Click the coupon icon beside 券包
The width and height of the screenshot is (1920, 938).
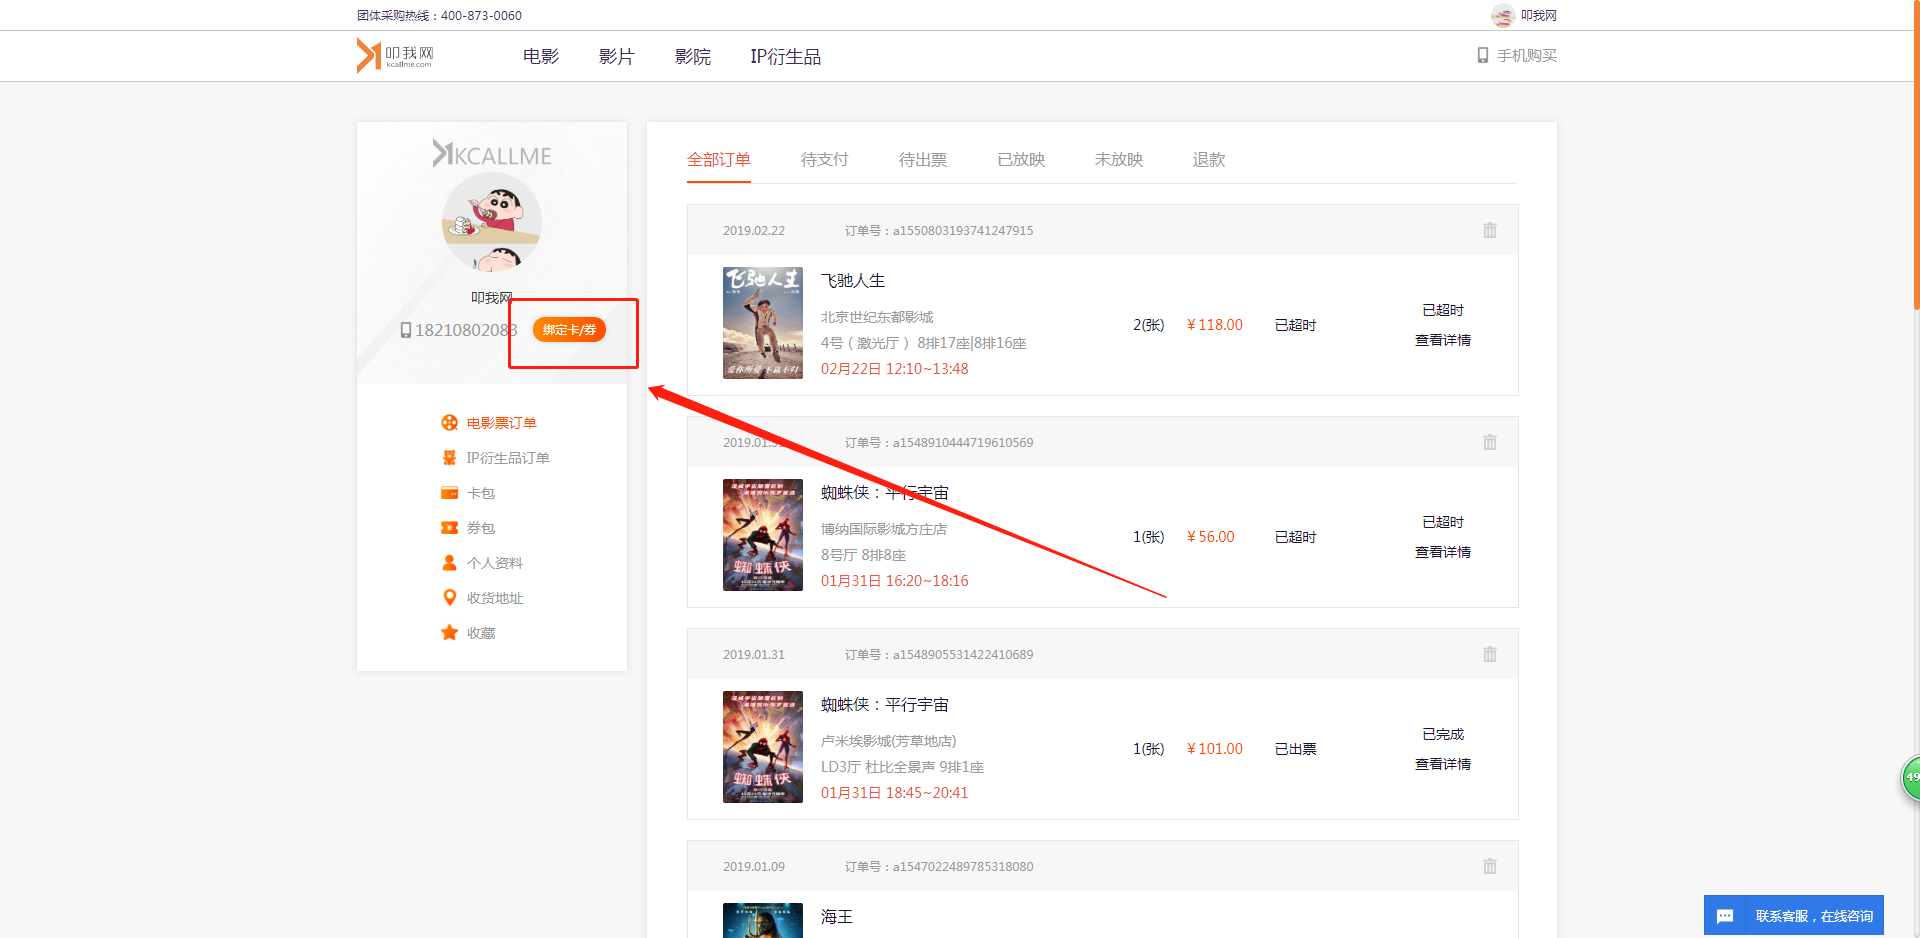450,528
